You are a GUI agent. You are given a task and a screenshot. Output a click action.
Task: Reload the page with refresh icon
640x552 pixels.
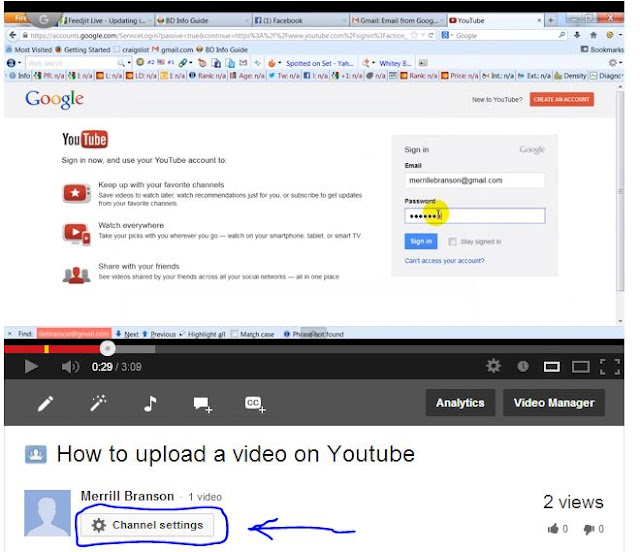pos(431,36)
